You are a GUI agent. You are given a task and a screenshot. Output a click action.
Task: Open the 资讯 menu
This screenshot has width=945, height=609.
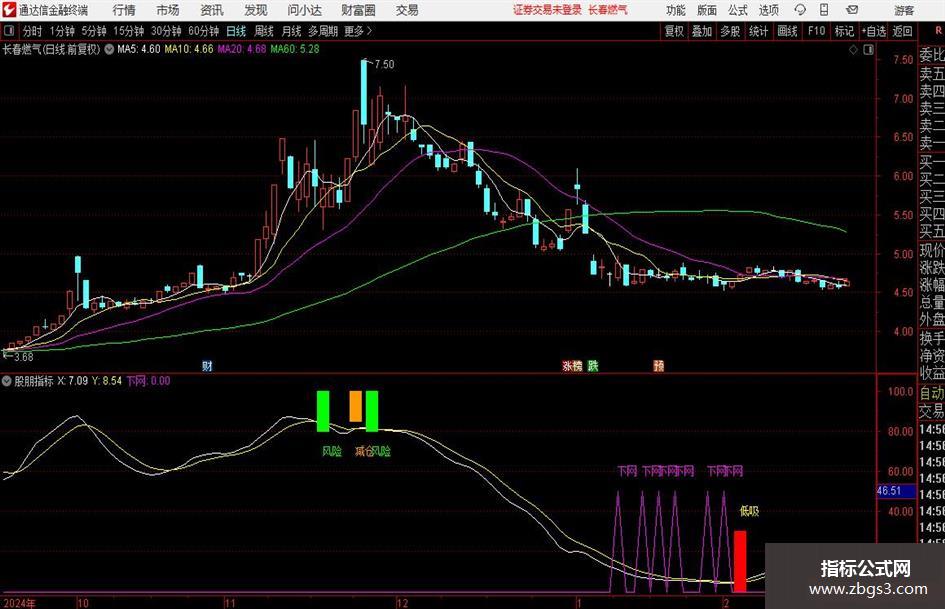tap(212, 10)
